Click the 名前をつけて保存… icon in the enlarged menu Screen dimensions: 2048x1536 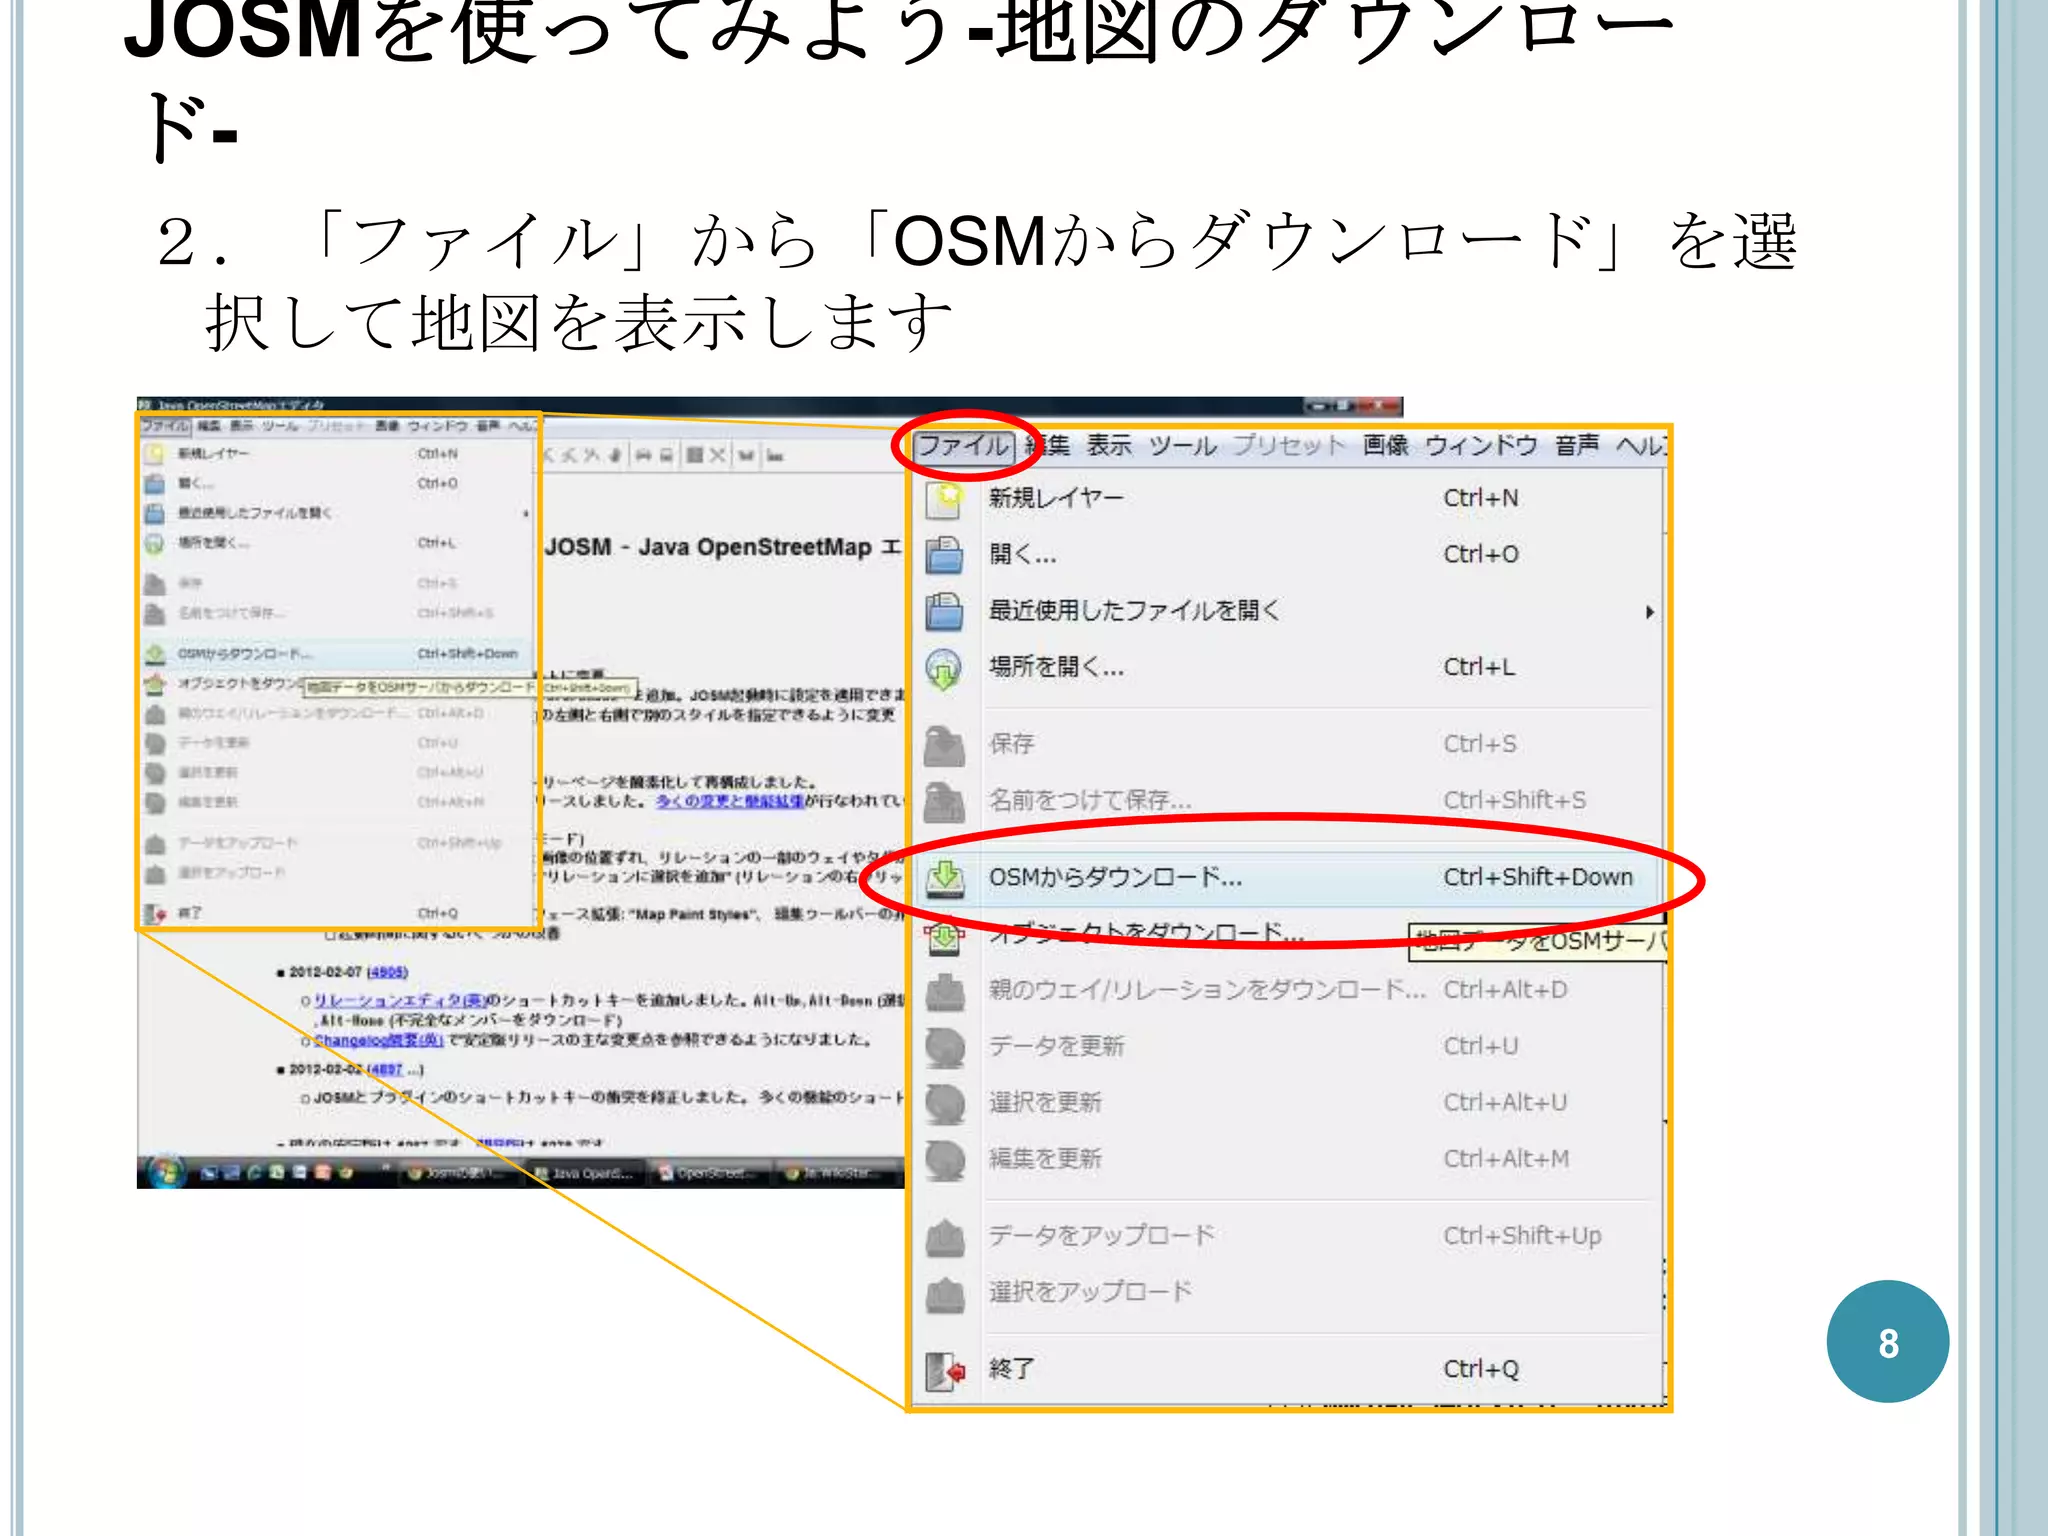click(x=944, y=801)
